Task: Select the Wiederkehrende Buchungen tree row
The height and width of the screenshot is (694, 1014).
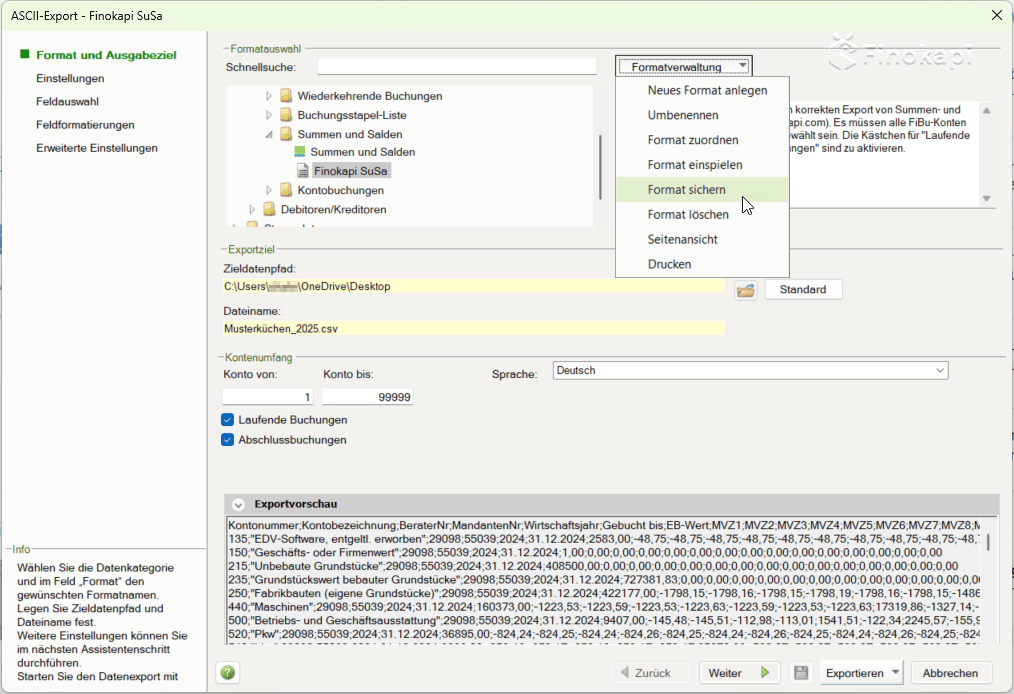Action: coord(370,96)
